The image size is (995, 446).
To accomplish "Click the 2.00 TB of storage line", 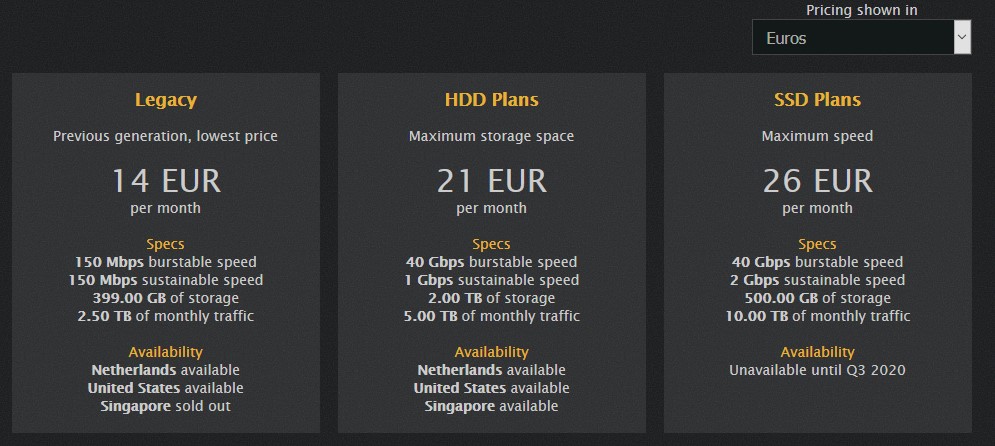I will point(492,298).
